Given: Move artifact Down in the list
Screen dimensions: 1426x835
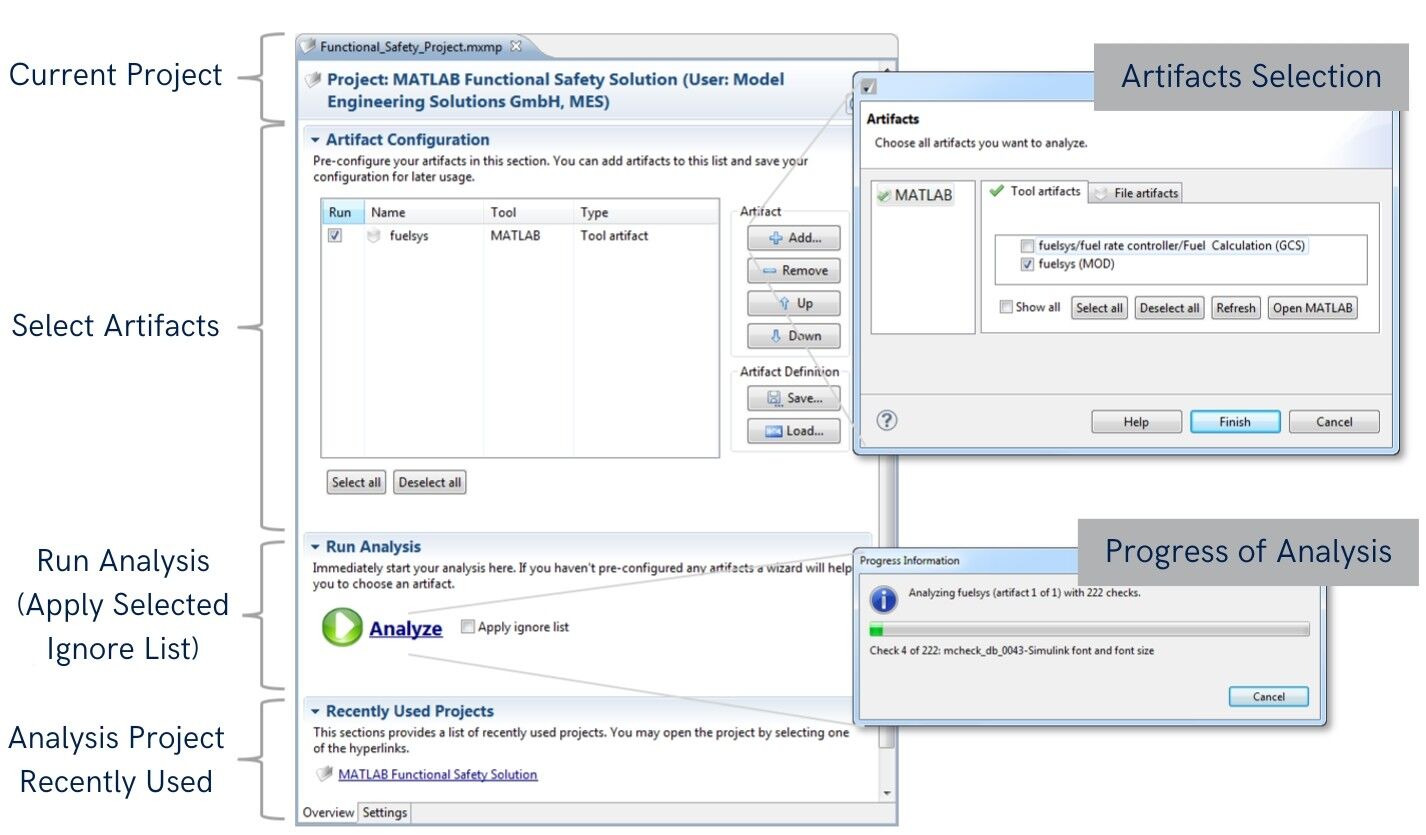Looking at the screenshot, I should click(793, 336).
